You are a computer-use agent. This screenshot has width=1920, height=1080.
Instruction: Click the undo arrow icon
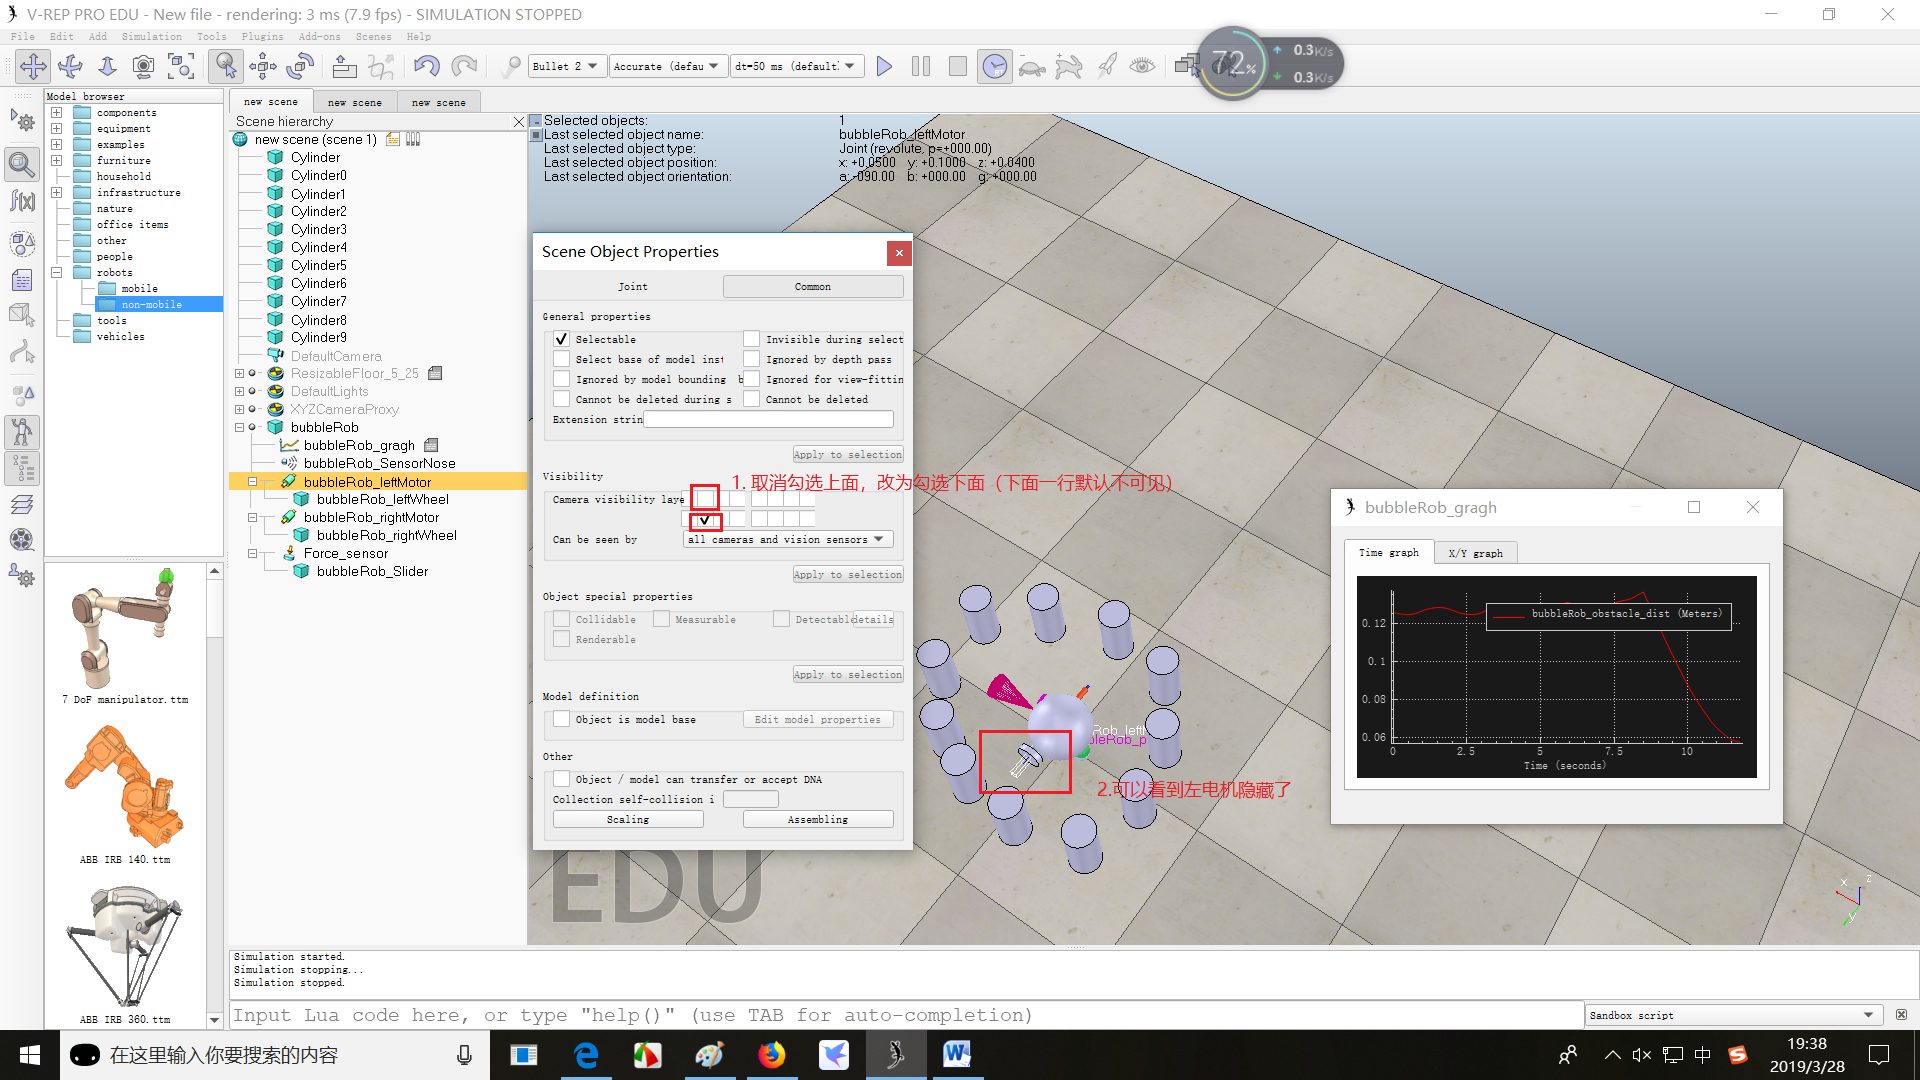[427, 66]
